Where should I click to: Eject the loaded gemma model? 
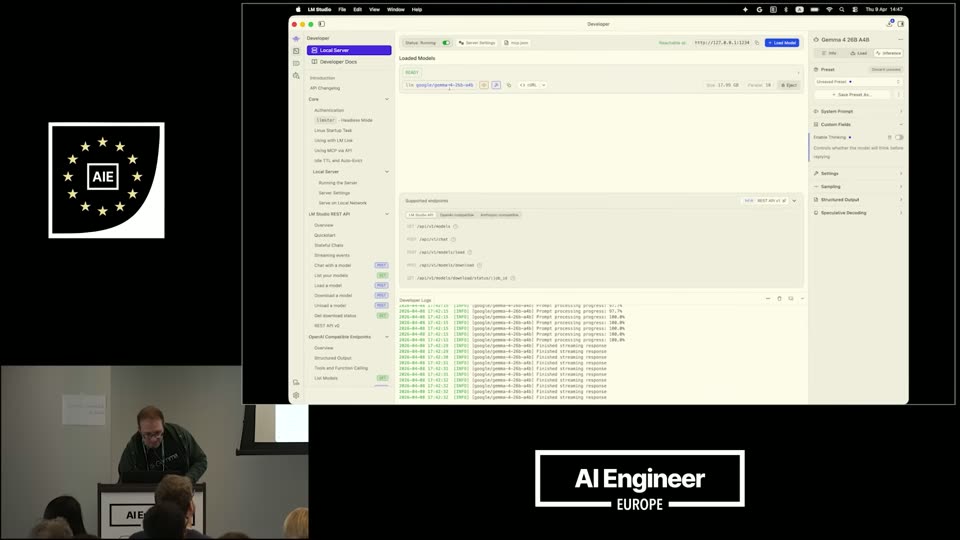coord(789,85)
